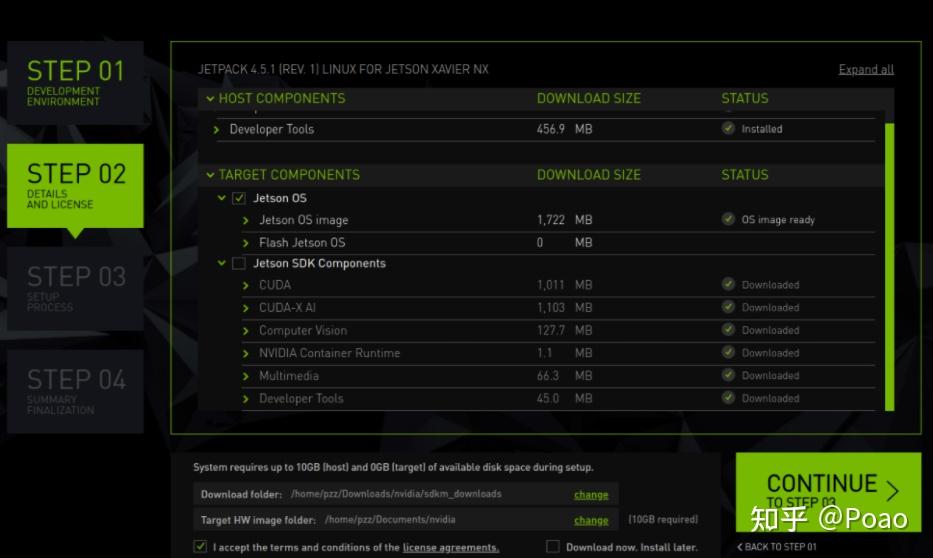
Task: Toggle the accept license terms checkbox
Action: (201, 546)
